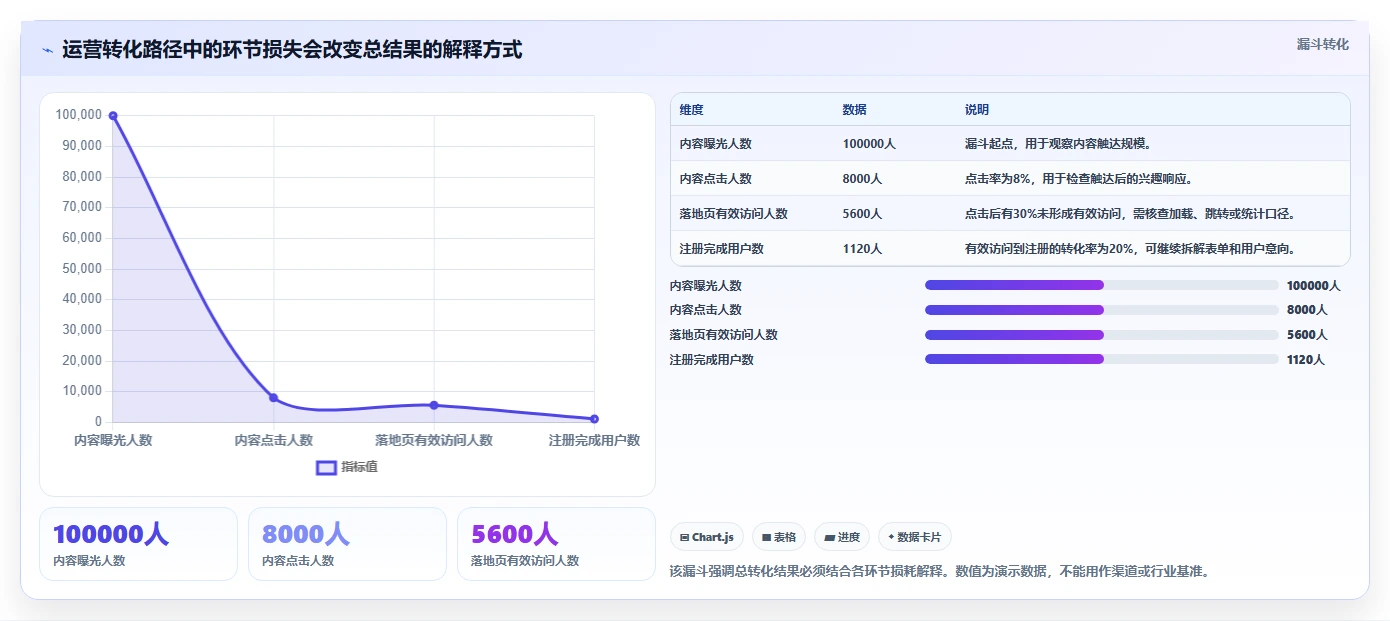This screenshot has width=1390, height=621.
Task: Open the 8000人 内容点击人数 stat card
Action: [x=347, y=544]
